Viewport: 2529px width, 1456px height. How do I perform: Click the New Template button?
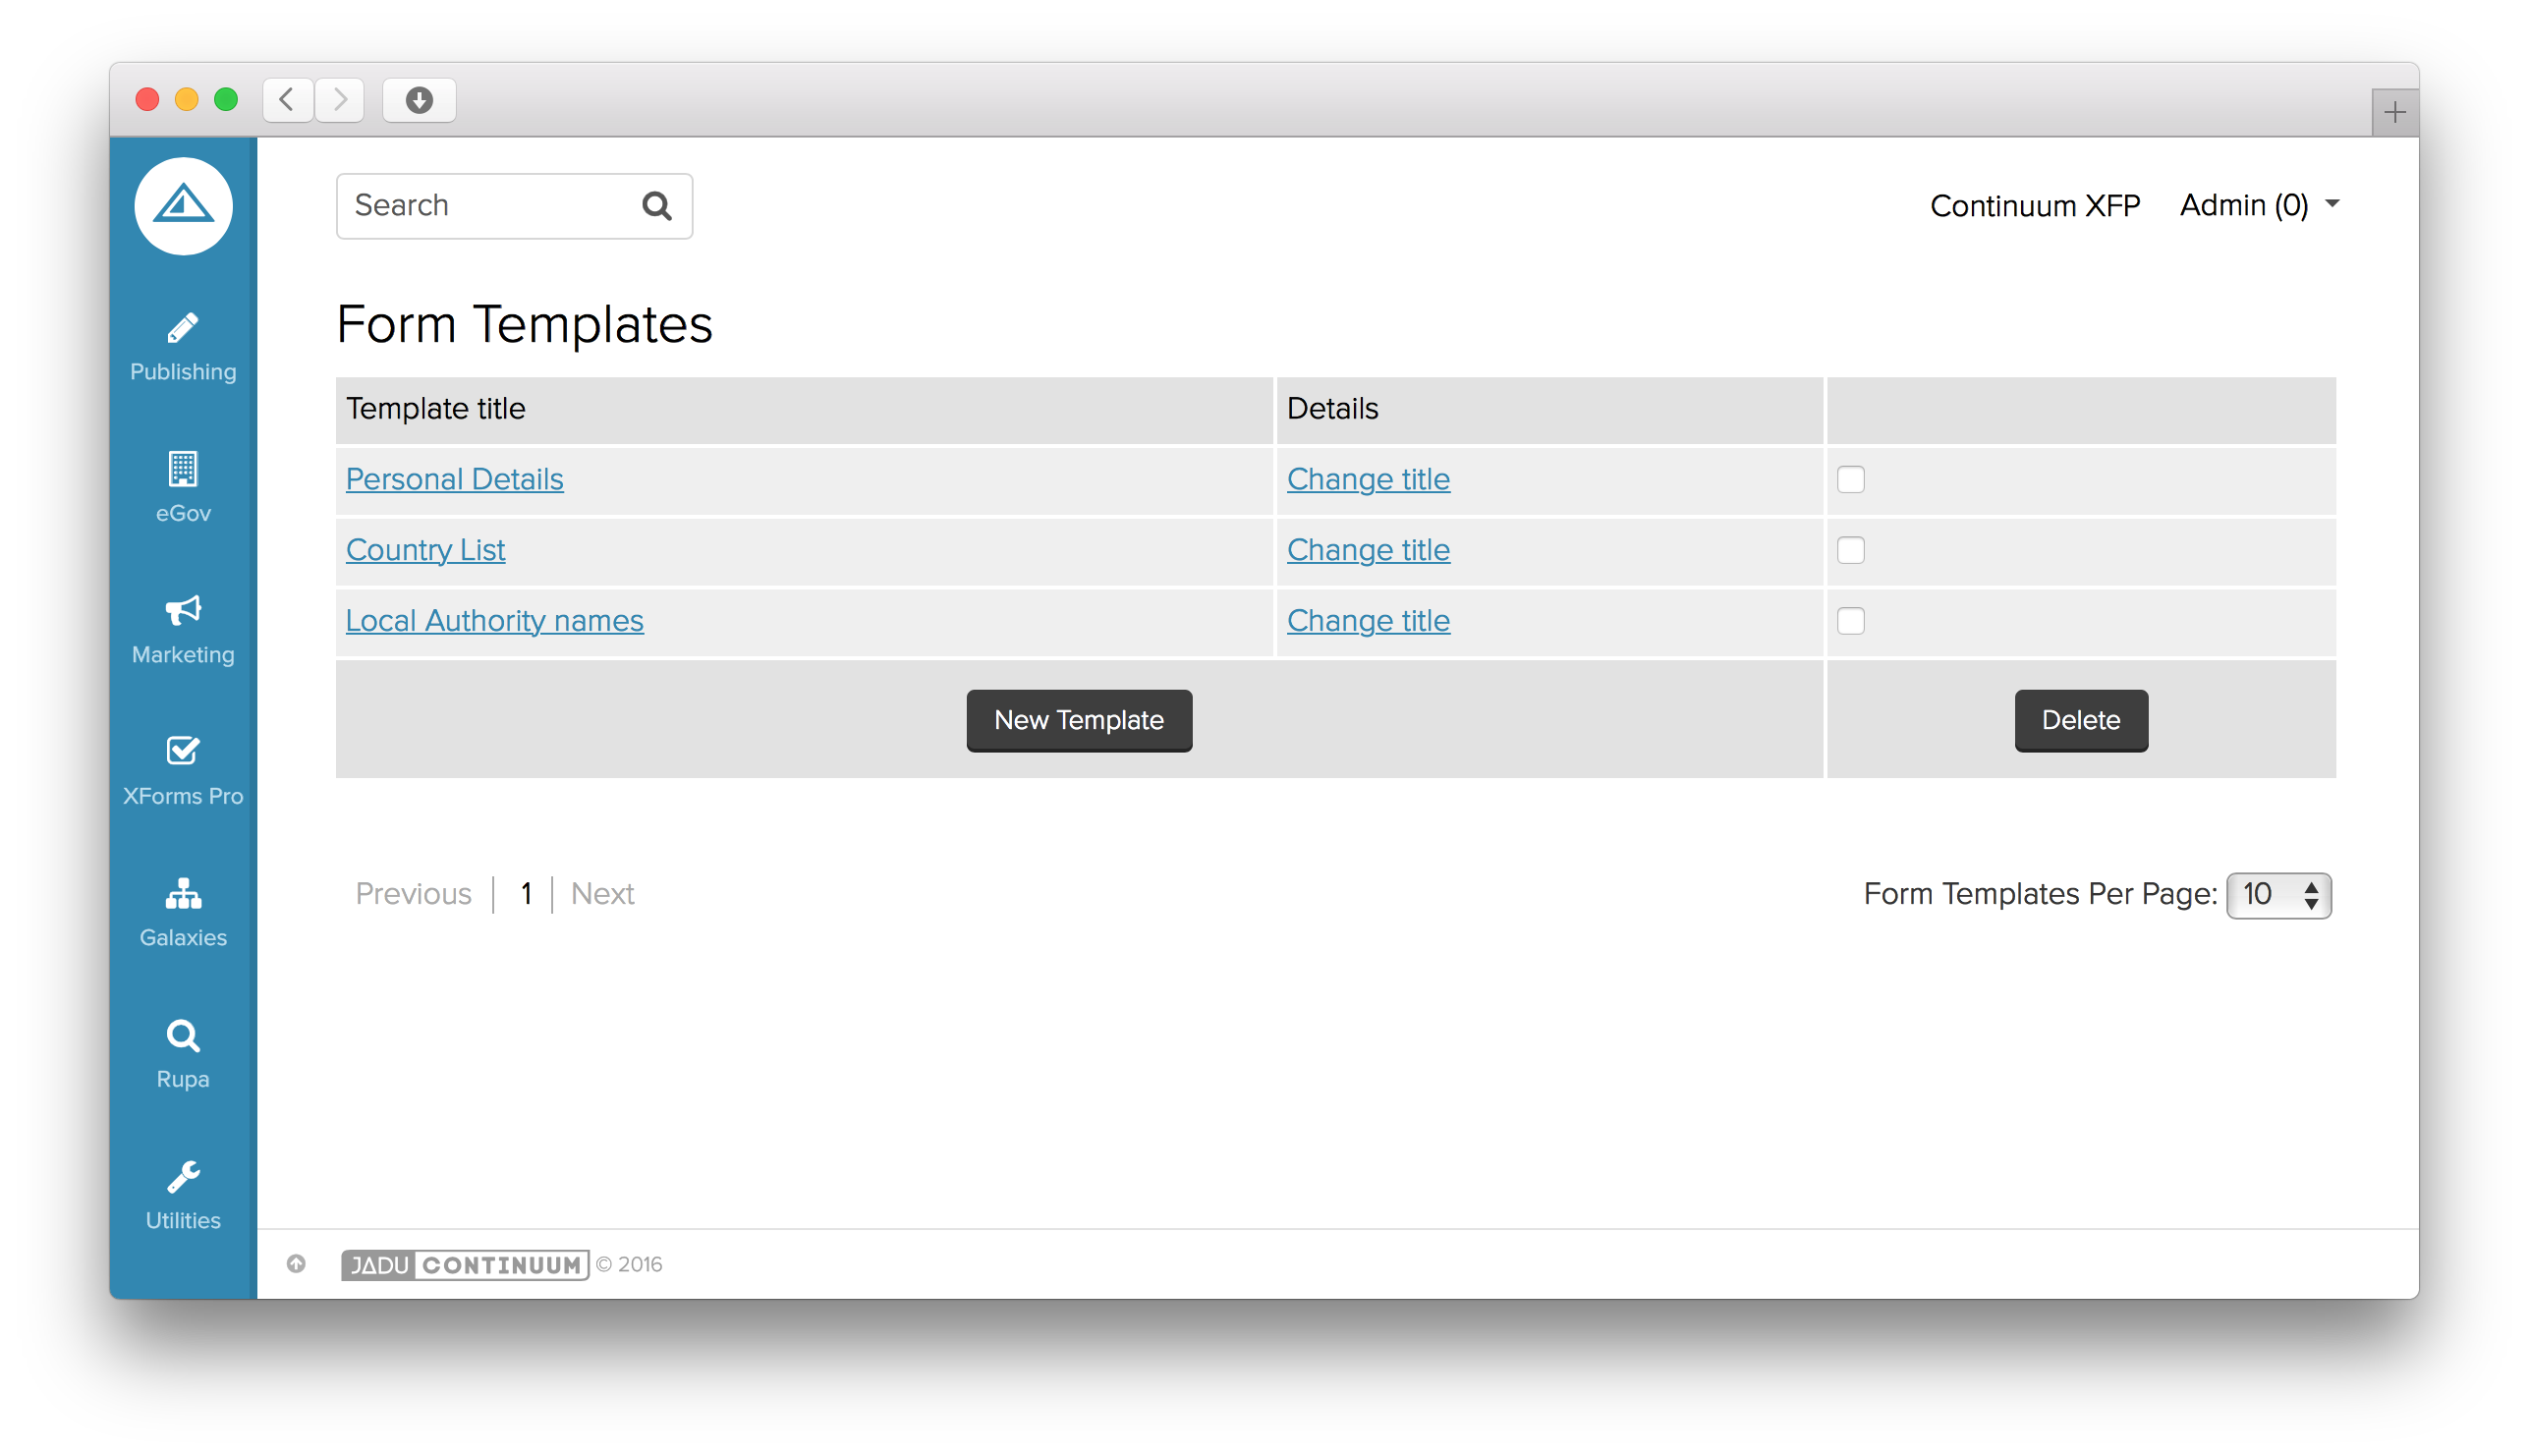click(x=1078, y=720)
